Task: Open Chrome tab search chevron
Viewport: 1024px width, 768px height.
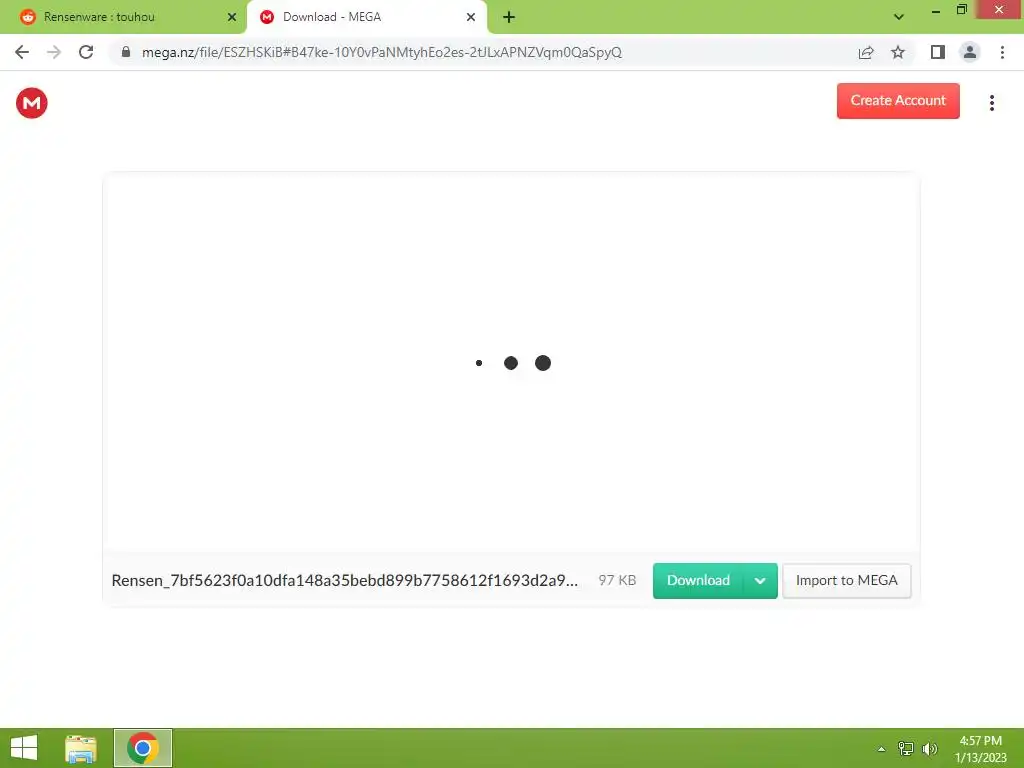Action: click(899, 17)
